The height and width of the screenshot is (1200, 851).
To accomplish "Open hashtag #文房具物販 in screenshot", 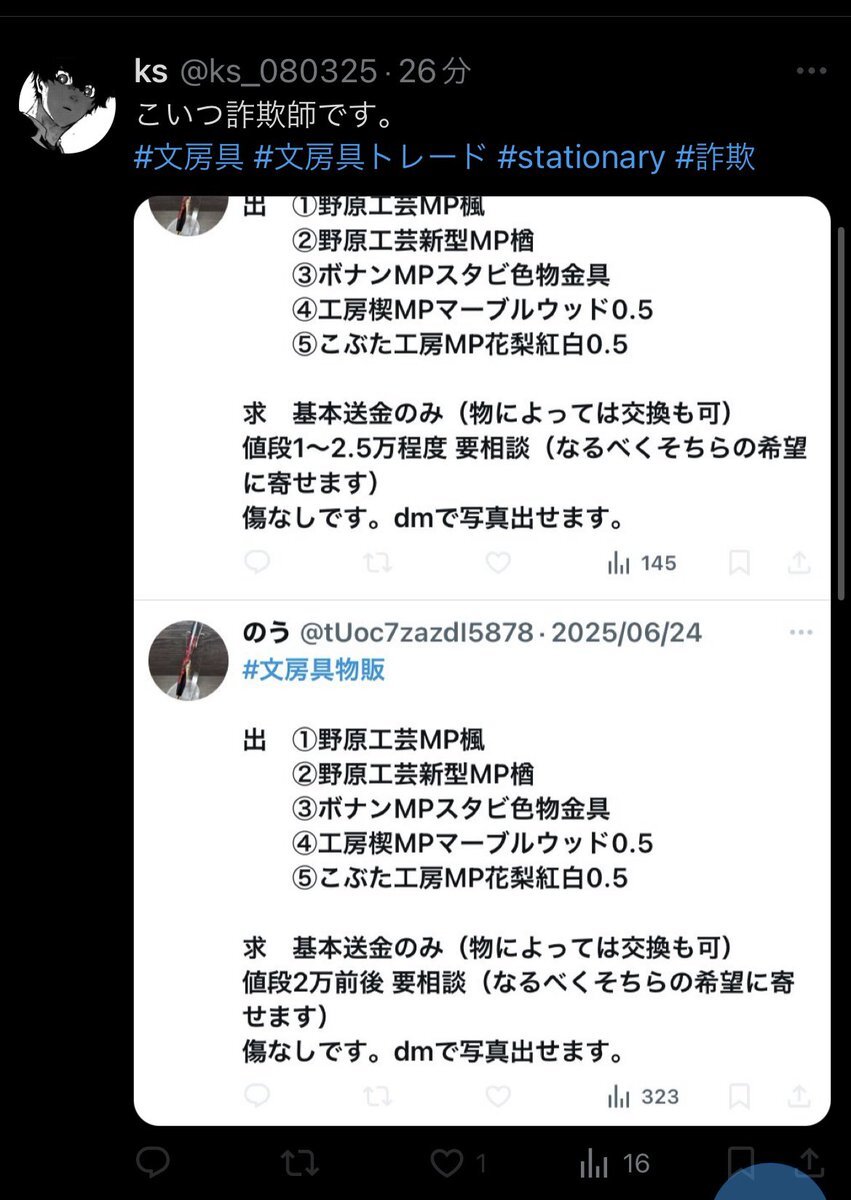I will coord(315,670).
